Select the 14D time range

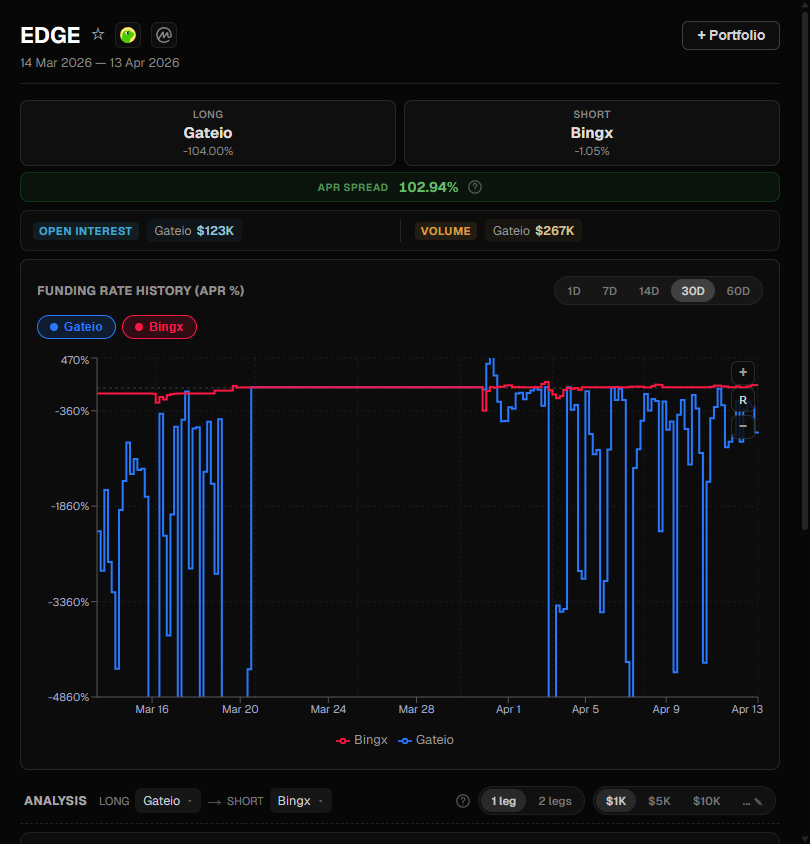coord(649,291)
